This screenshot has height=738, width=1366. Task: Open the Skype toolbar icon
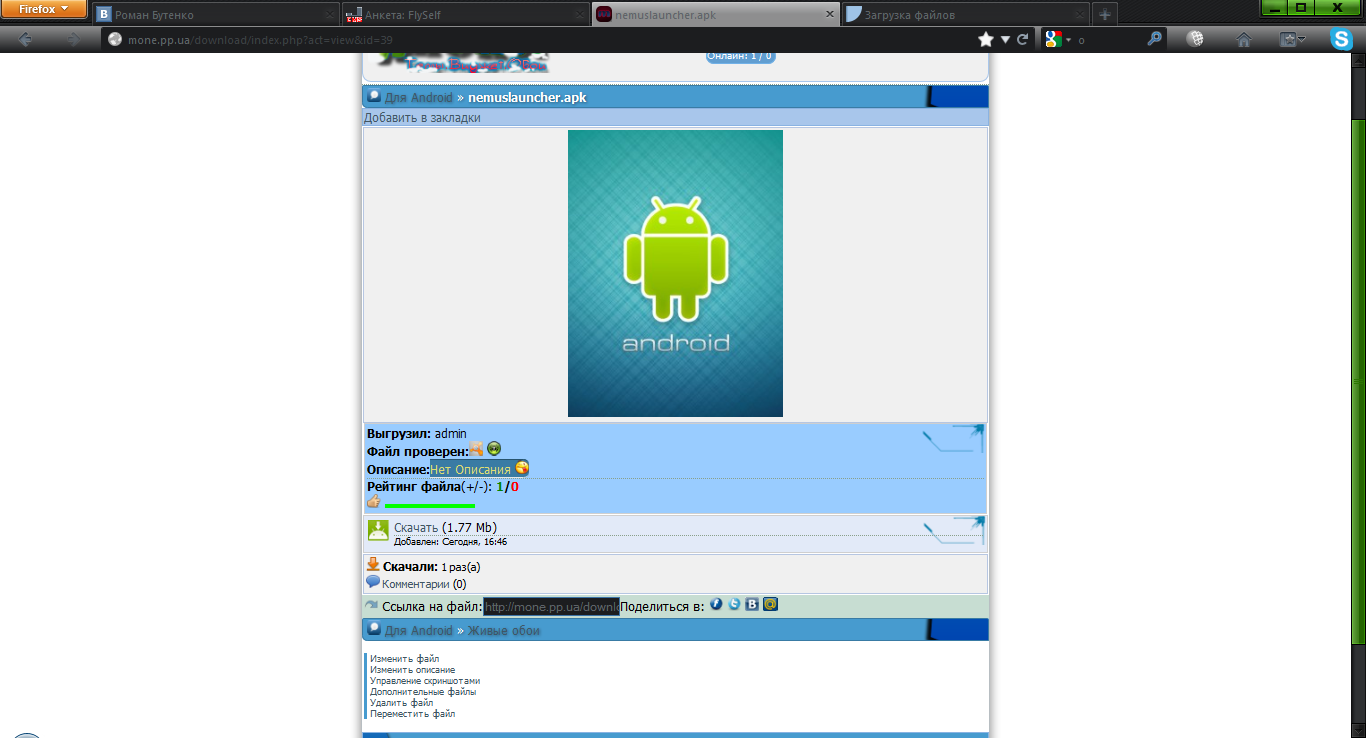1341,39
